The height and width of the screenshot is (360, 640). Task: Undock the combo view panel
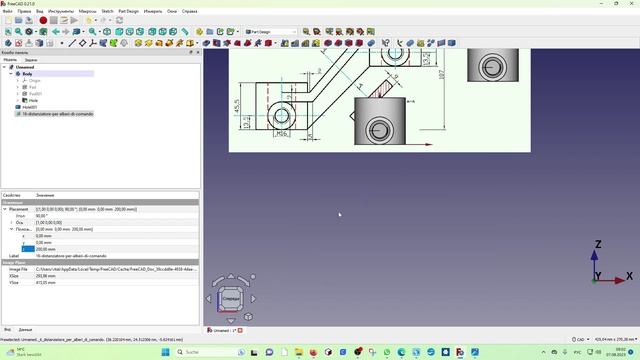191,52
